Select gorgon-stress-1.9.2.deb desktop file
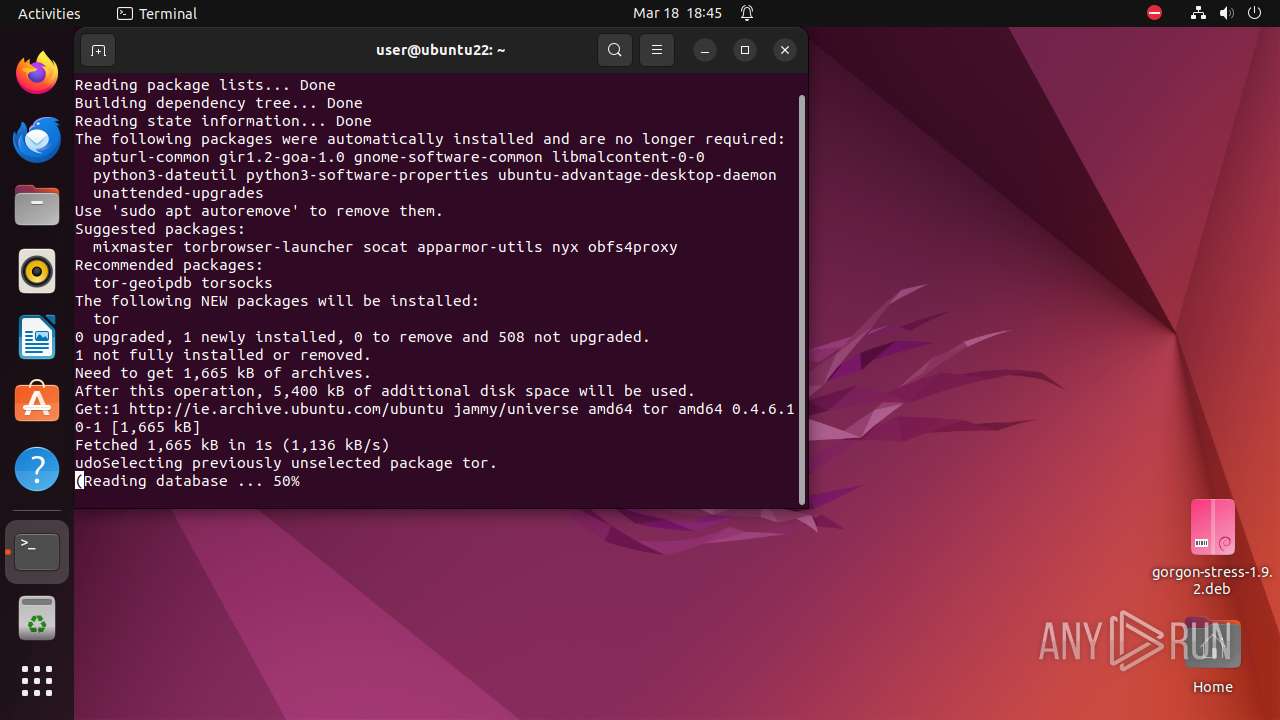The height and width of the screenshot is (720, 1280). [x=1212, y=547]
